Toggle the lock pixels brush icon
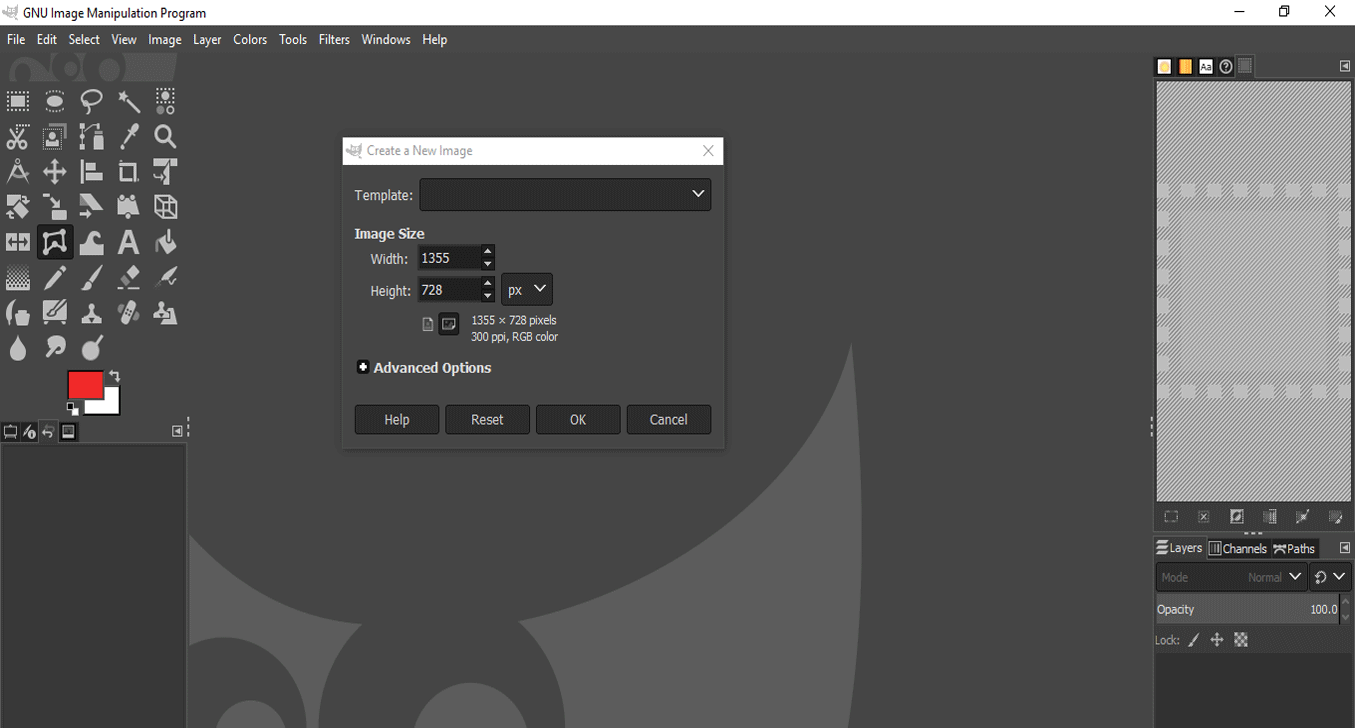The image size is (1355, 728). 1193,640
